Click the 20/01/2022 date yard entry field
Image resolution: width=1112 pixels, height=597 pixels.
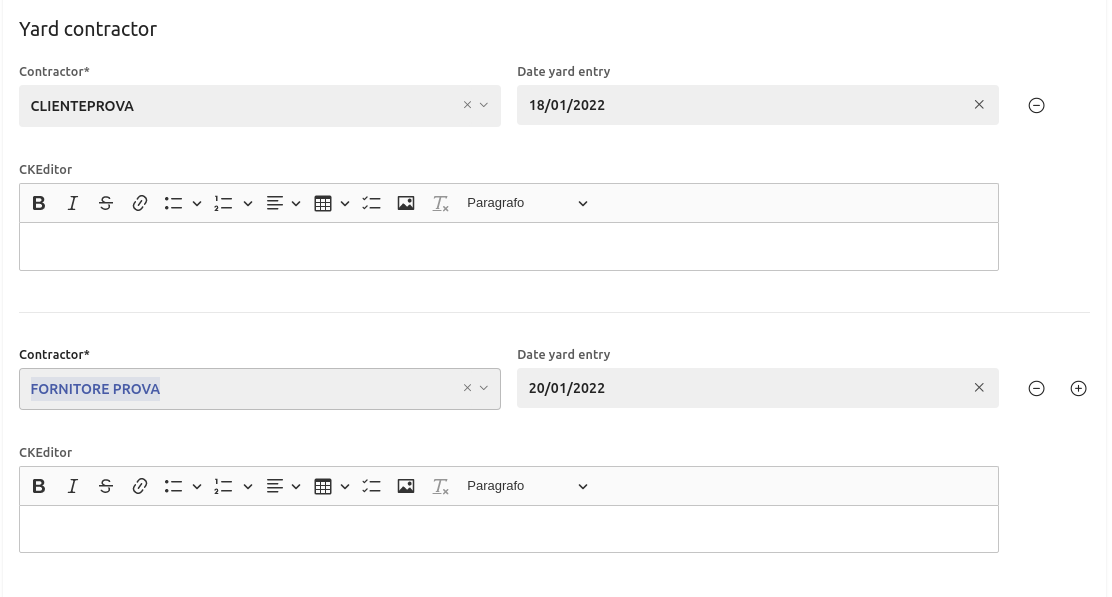(740, 388)
